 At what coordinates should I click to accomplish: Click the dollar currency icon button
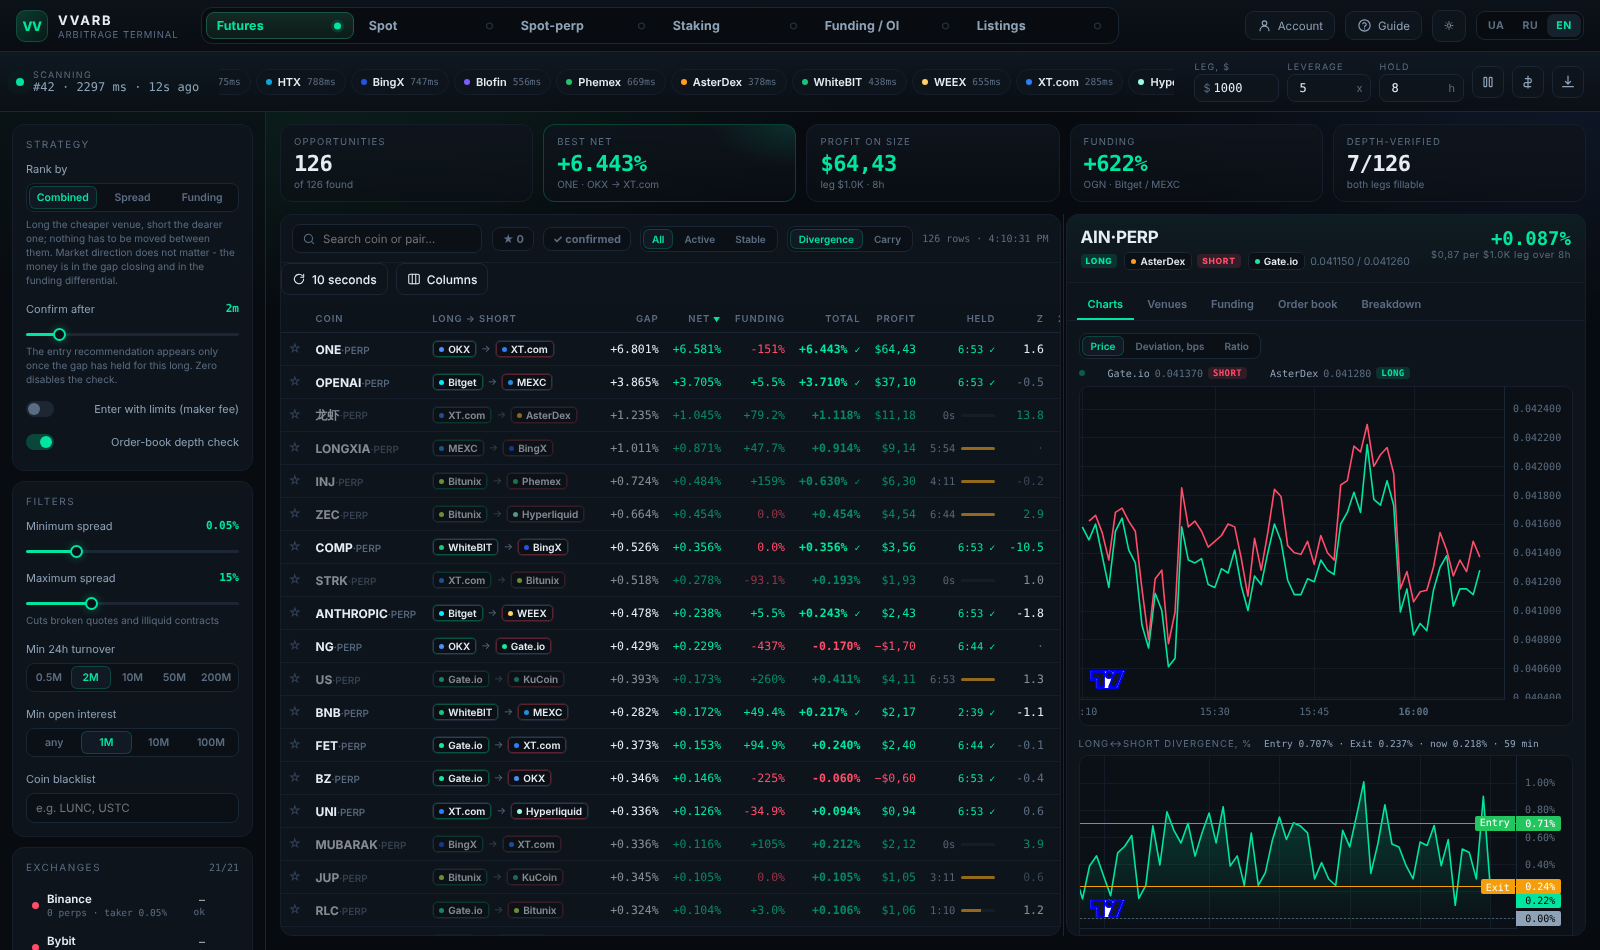[x=1528, y=82]
